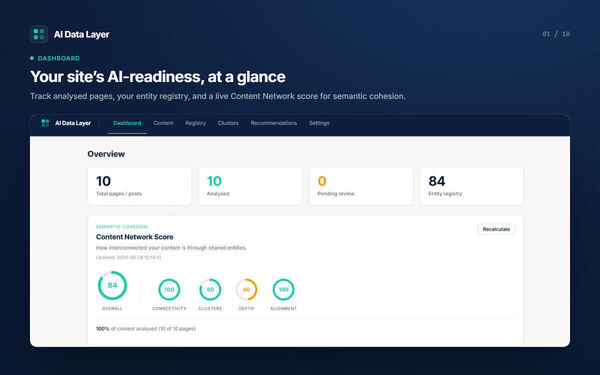The height and width of the screenshot is (375, 600).
Task: Go to the Clusters tab
Action: [228, 123]
